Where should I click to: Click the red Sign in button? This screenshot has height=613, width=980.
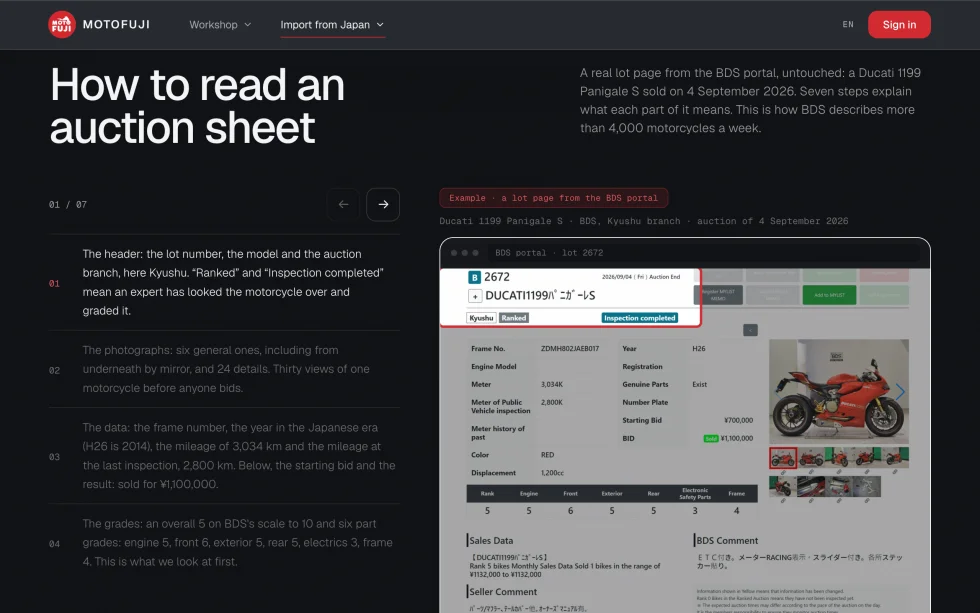click(899, 24)
